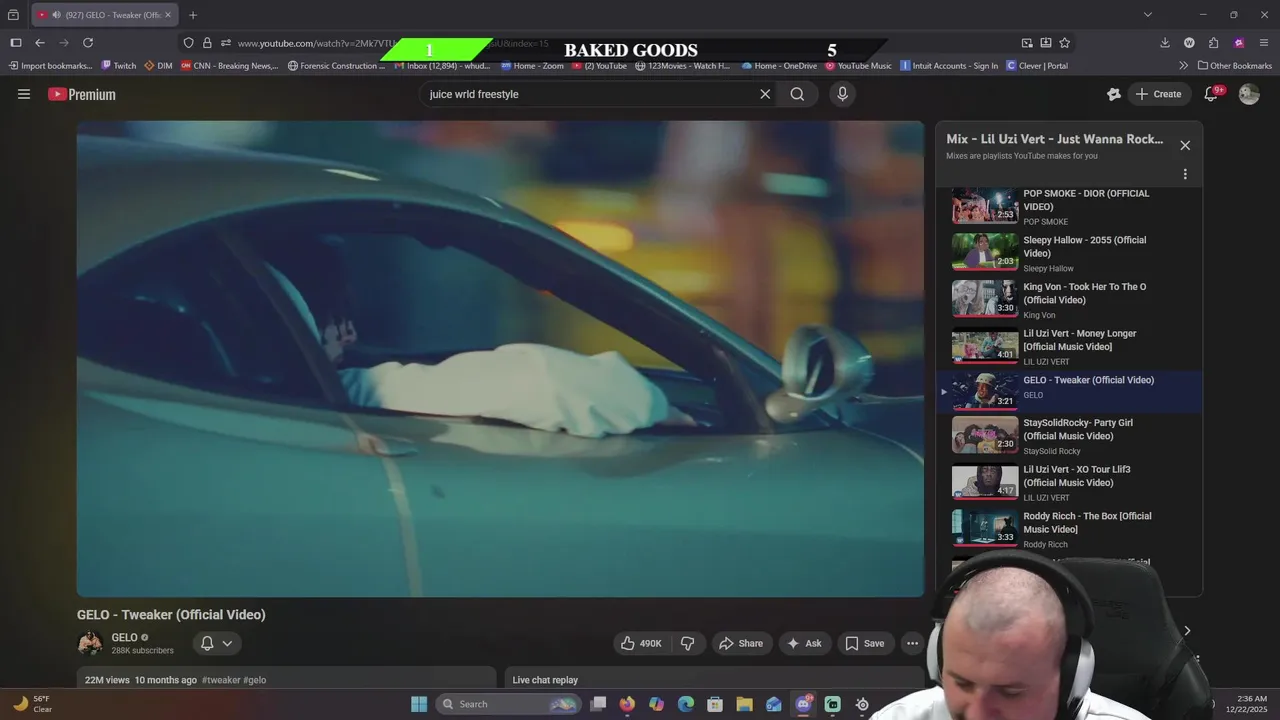Open browser downloads panel
Screen dimensions: 1280x720
1165,43
